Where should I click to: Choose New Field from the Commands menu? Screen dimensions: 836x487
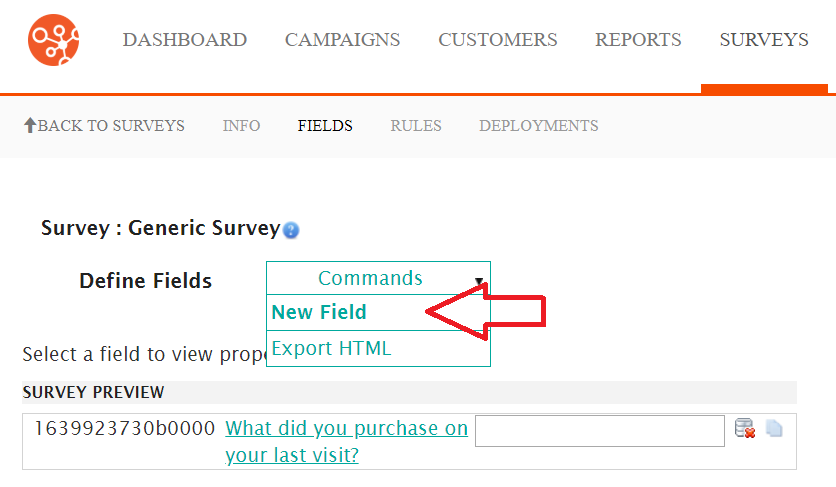click(x=319, y=312)
